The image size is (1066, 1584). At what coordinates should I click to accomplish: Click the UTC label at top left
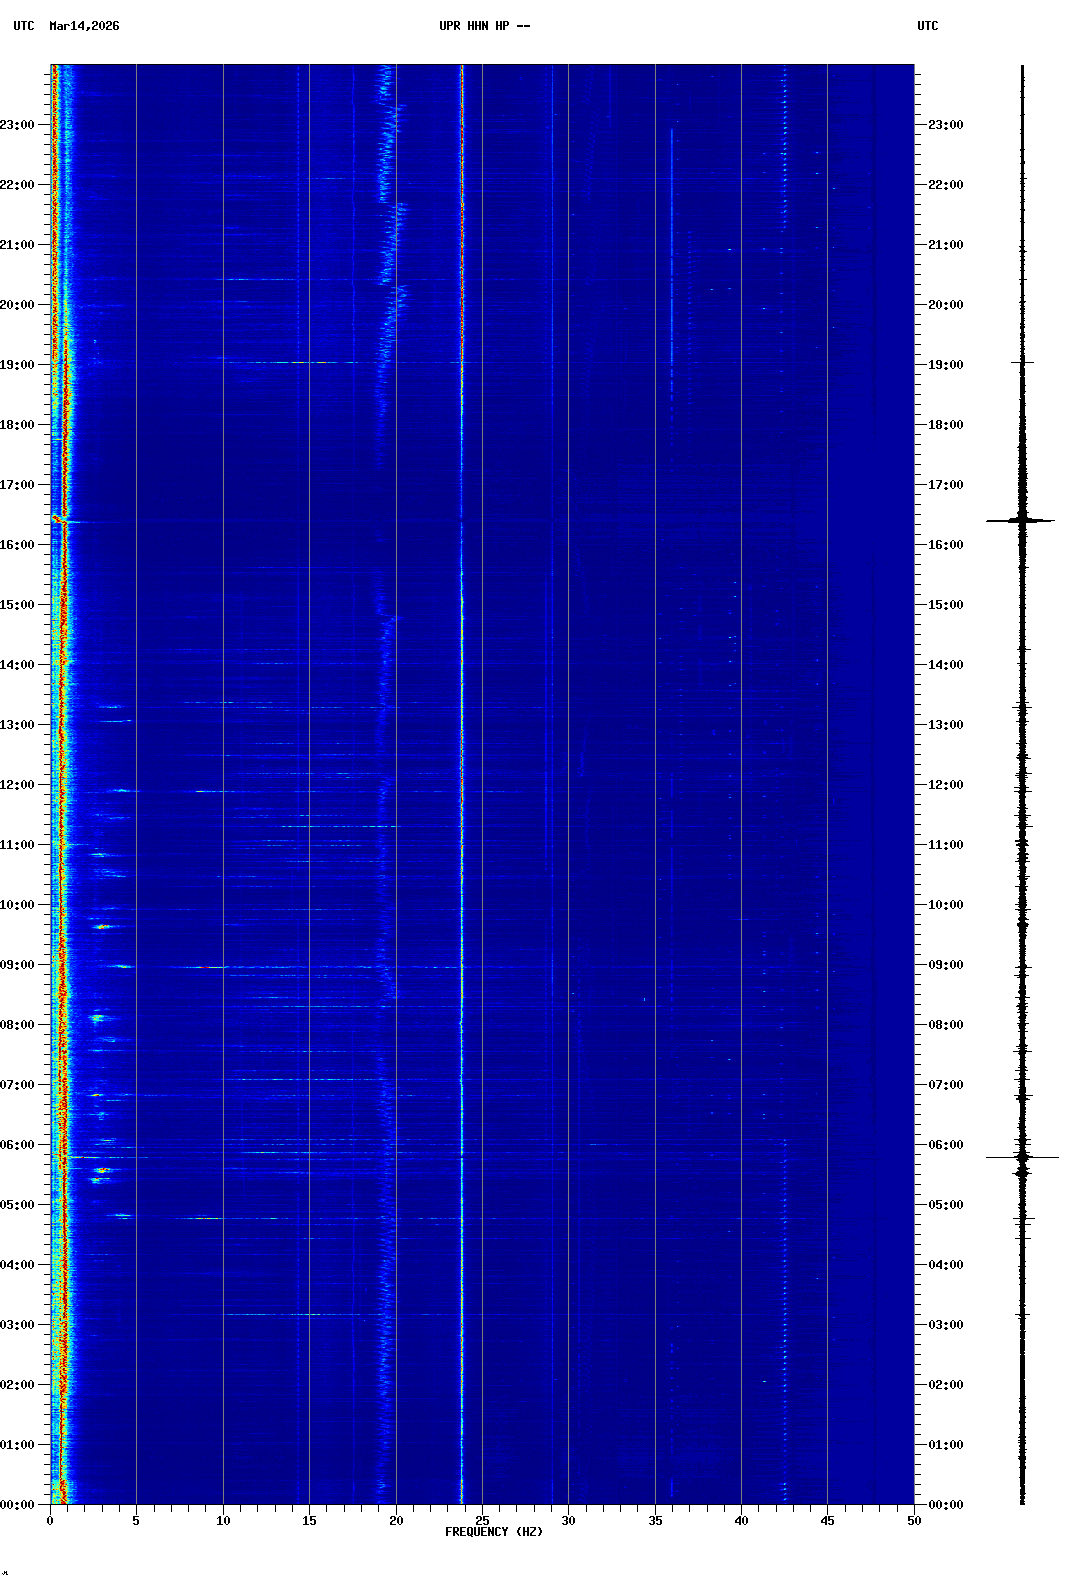[x=24, y=26]
